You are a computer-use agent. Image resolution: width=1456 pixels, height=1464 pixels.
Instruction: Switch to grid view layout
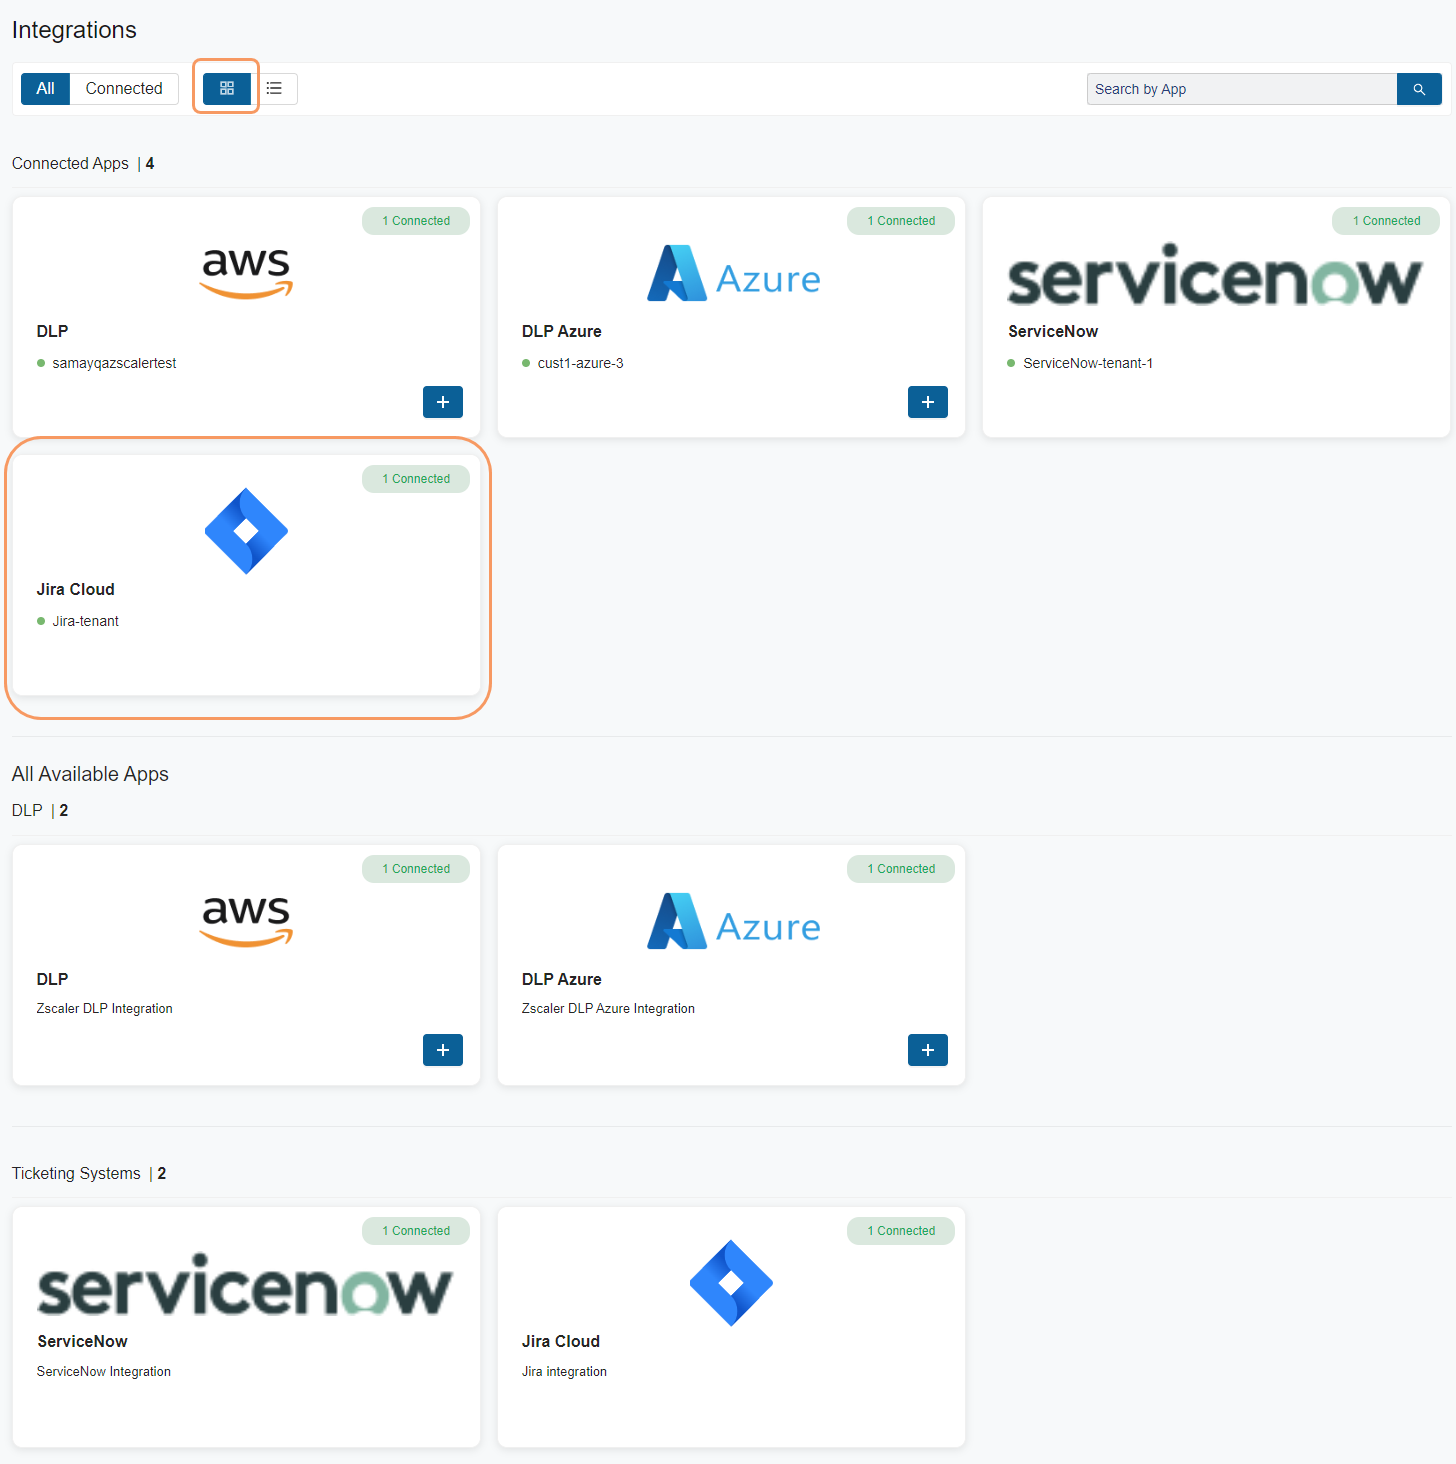pos(227,89)
